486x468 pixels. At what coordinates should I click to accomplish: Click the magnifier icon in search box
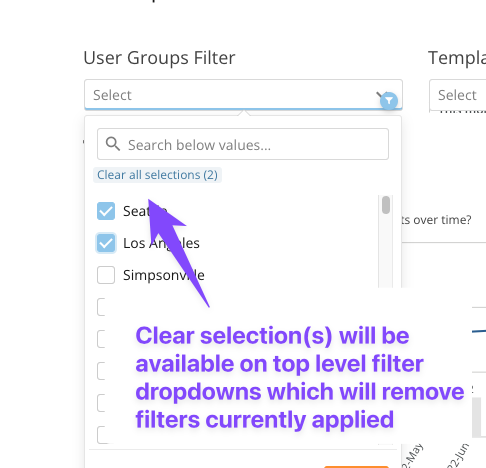[x=113, y=144]
